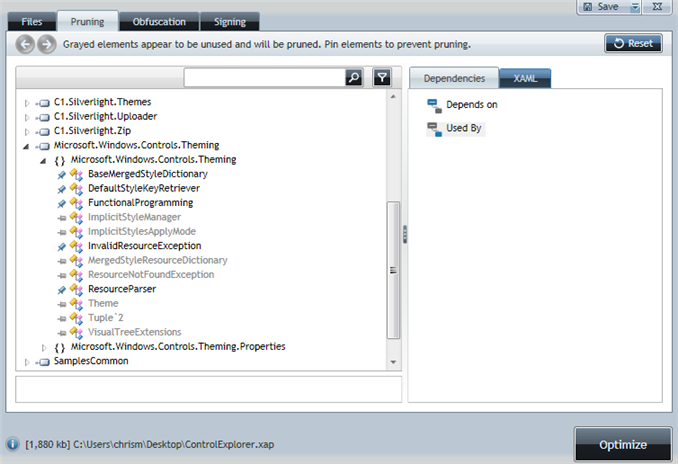
Task: Click the namespace braces icon for Theming.Properties
Action: pyautogui.click(x=60, y=348)
